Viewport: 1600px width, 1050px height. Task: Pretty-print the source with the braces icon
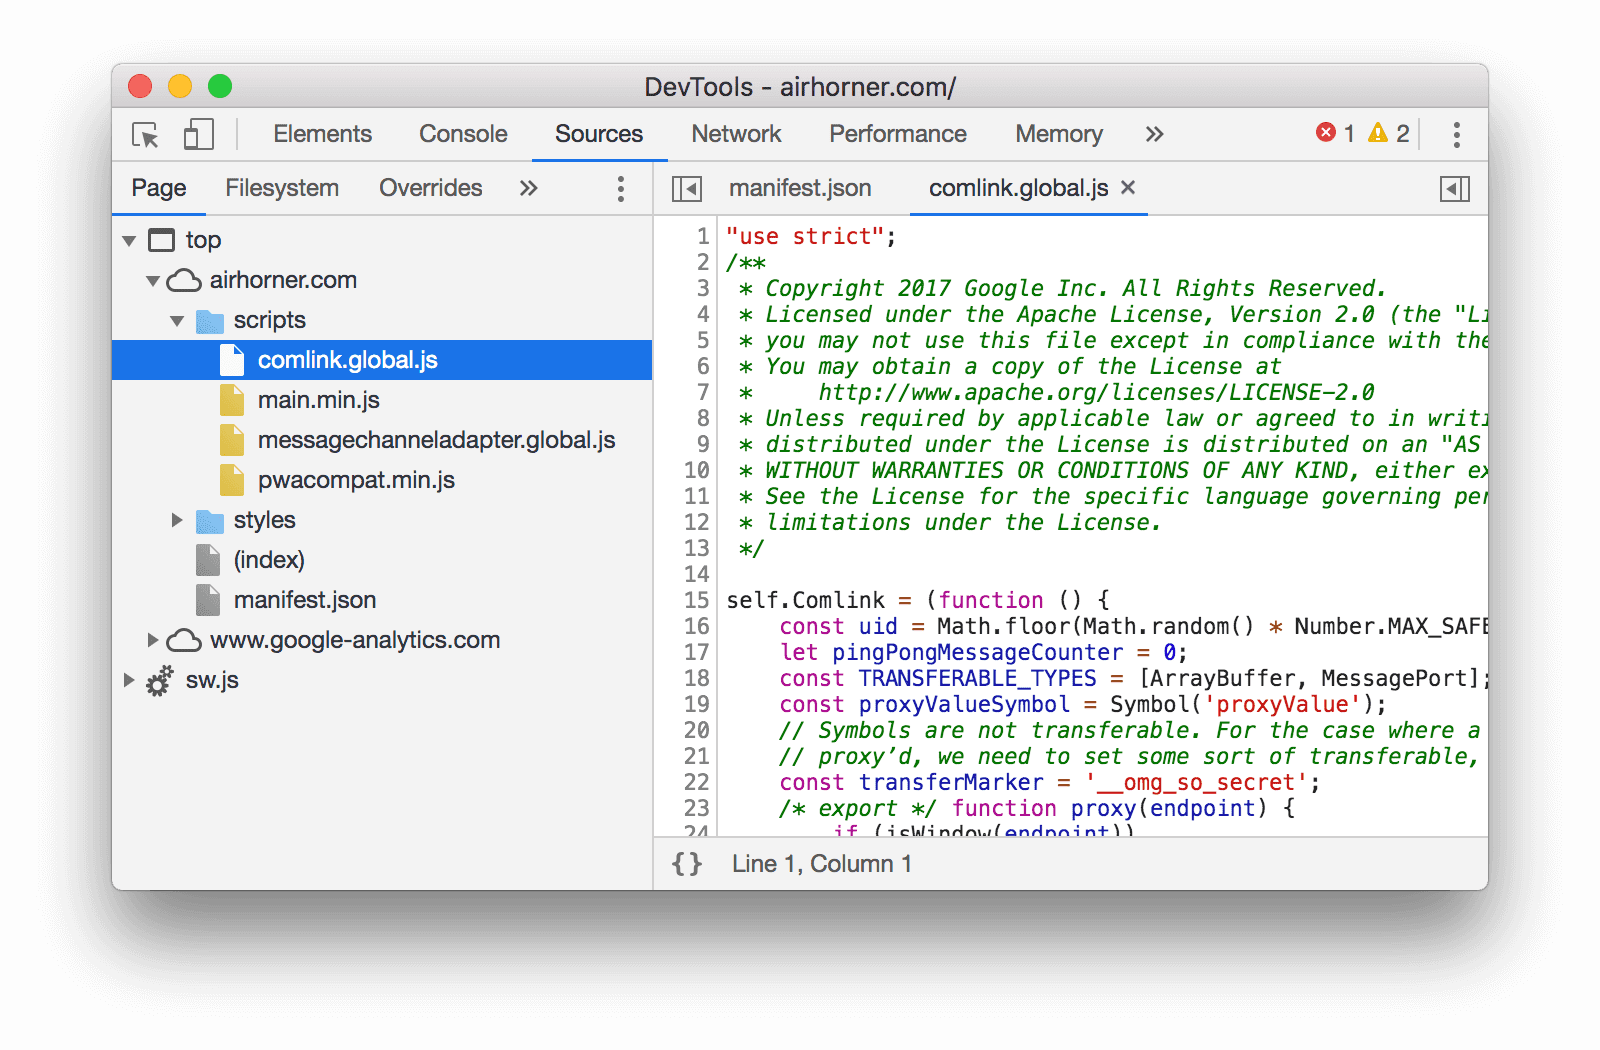[x=687, y=863]
